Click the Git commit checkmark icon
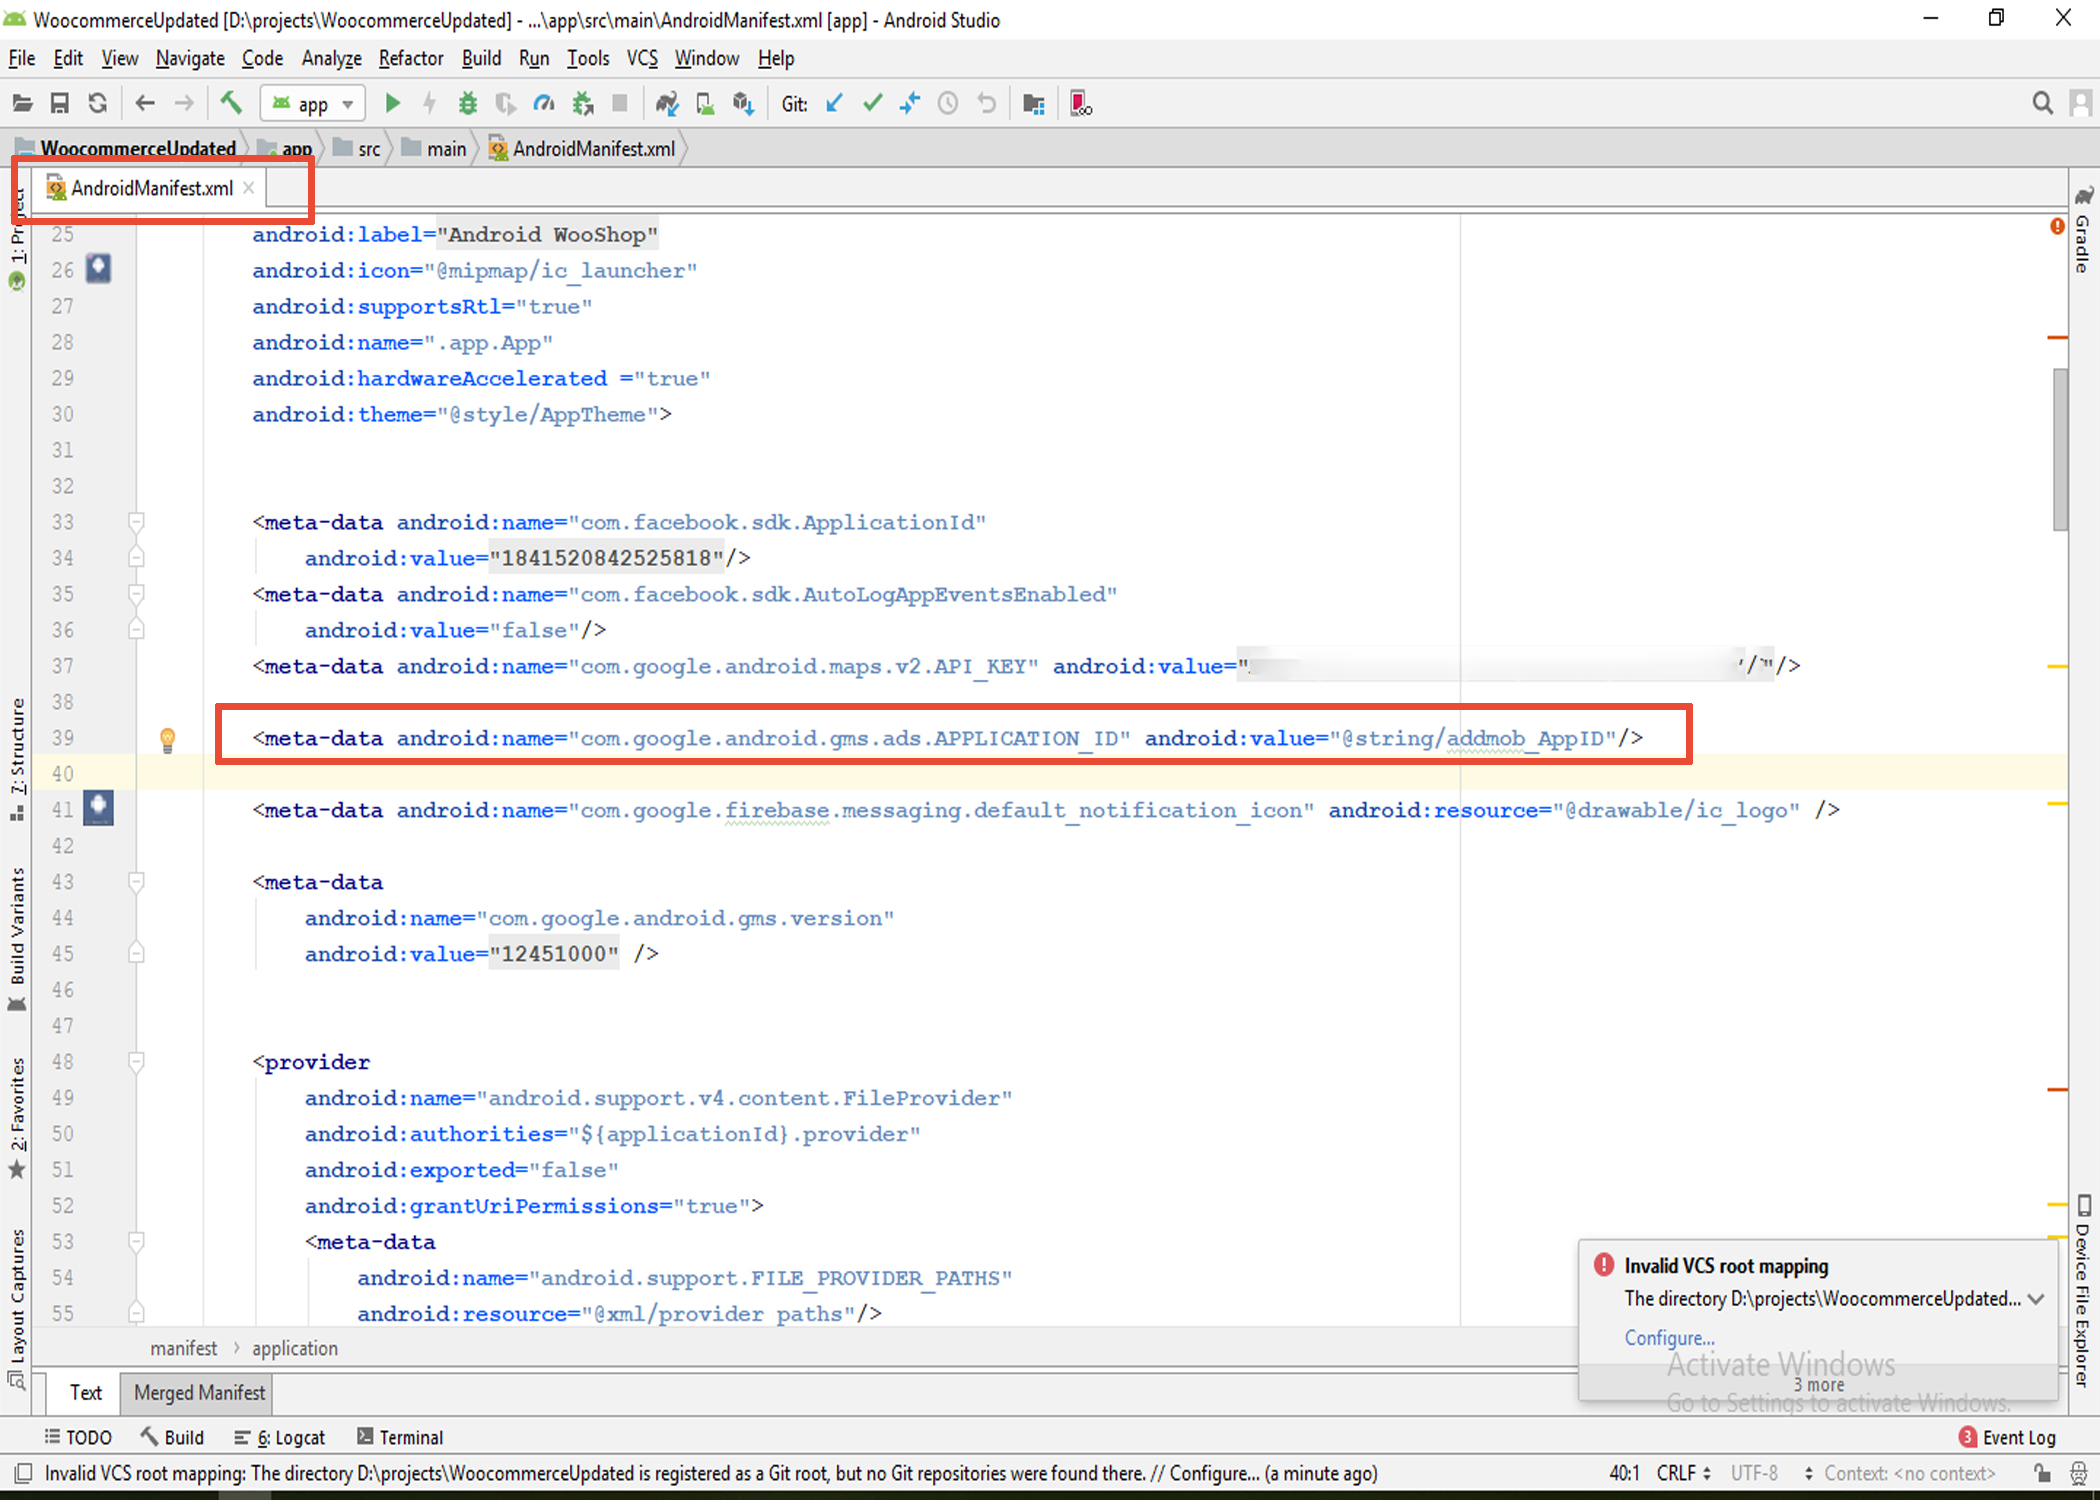Screen dimensions: 2100x1500 click(872, 103)
